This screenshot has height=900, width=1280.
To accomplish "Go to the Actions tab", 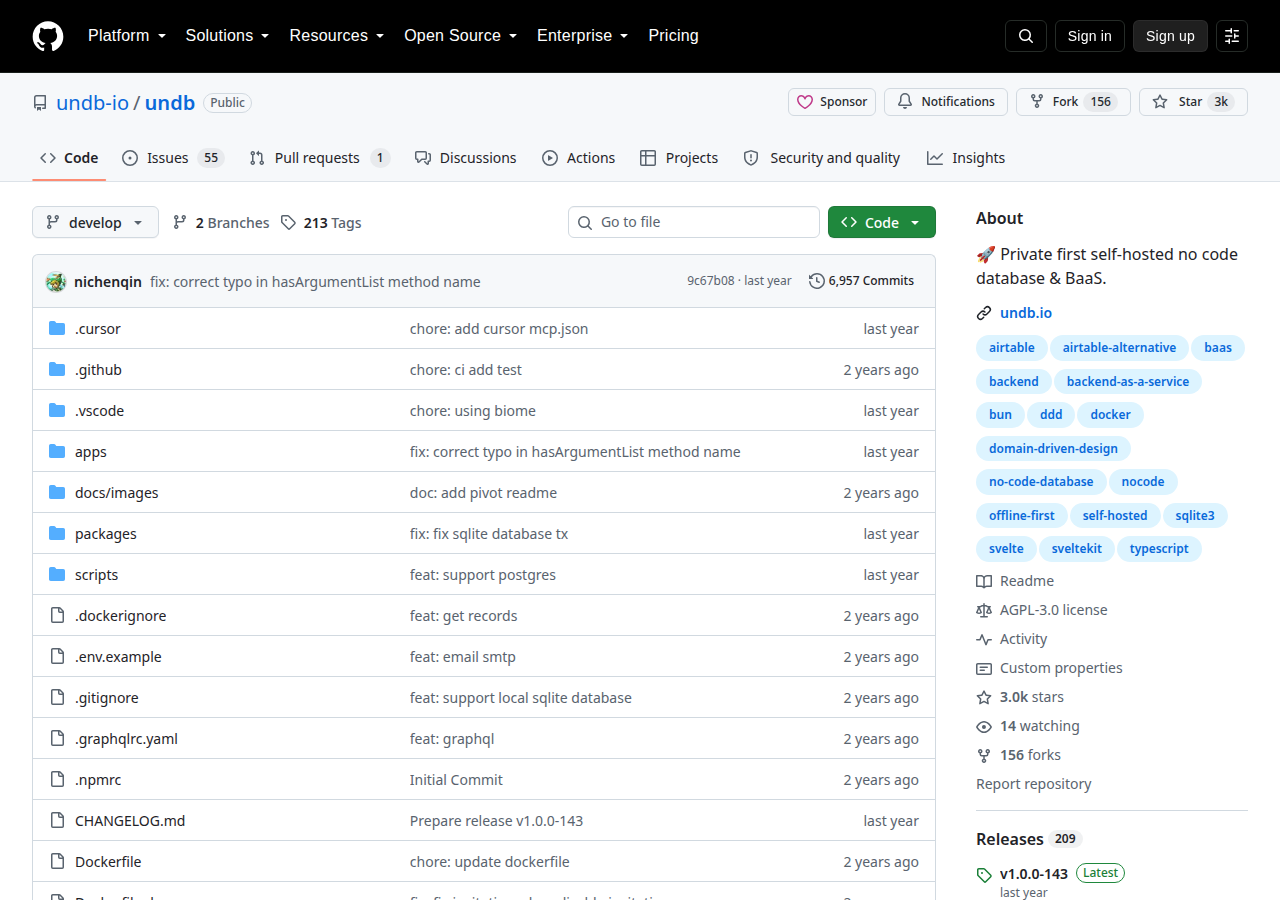I will pyautogui.click(x=578, y=158).
